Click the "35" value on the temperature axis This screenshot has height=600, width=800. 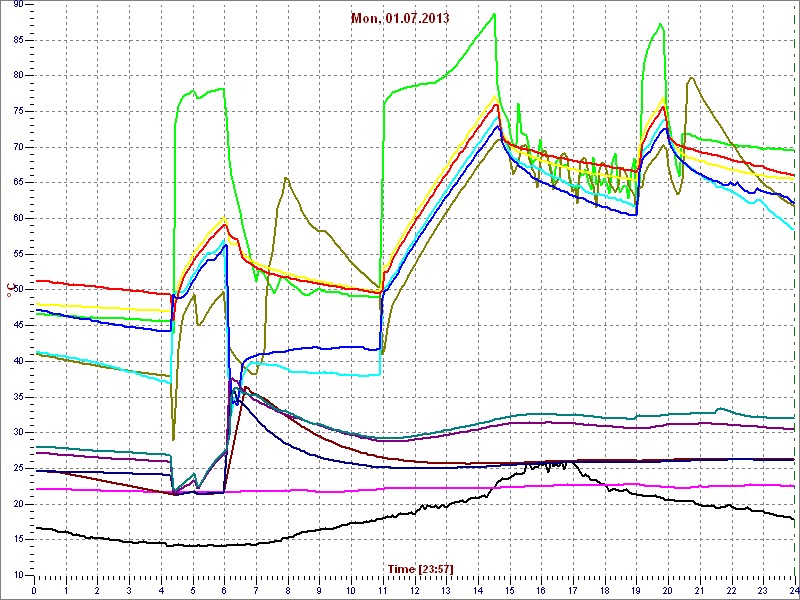tap(19, 397)
